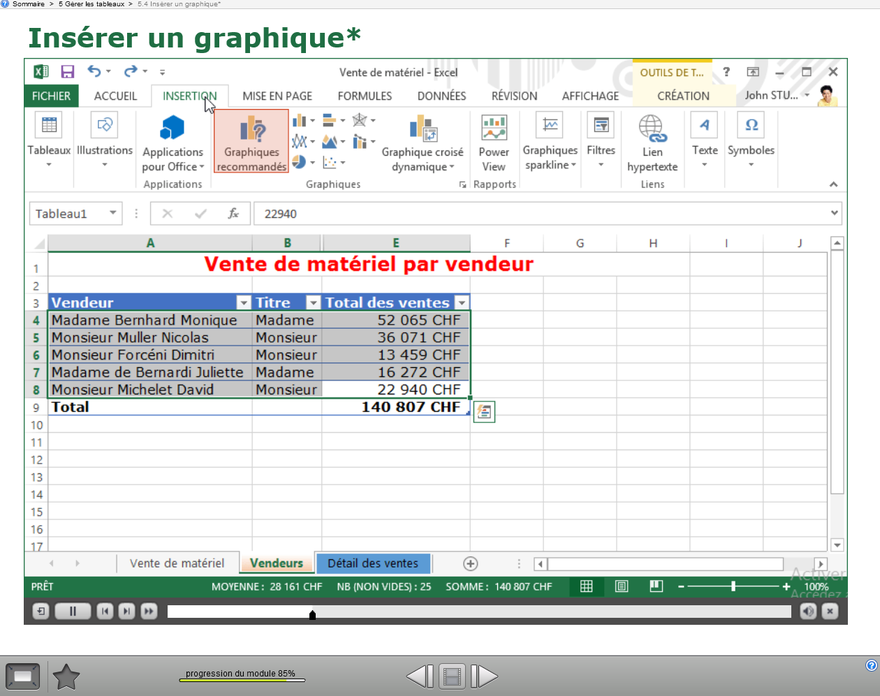Click the zoom slider in status bar
The width and height of the screenshot is (880, 696).
(733, 587)
